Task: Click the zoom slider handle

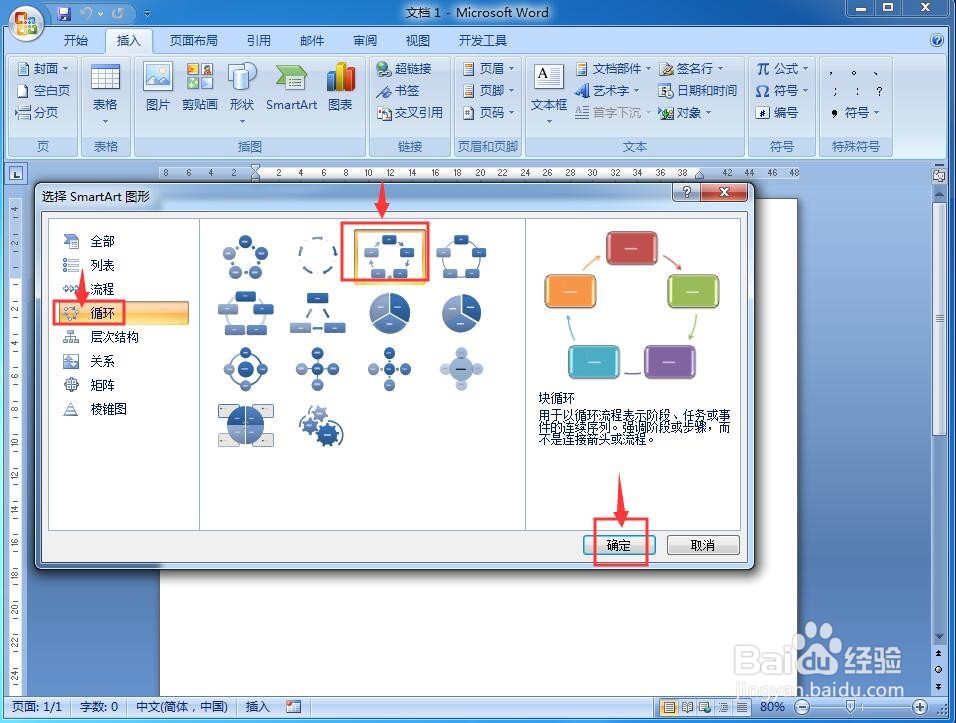Action: point(850,707)
